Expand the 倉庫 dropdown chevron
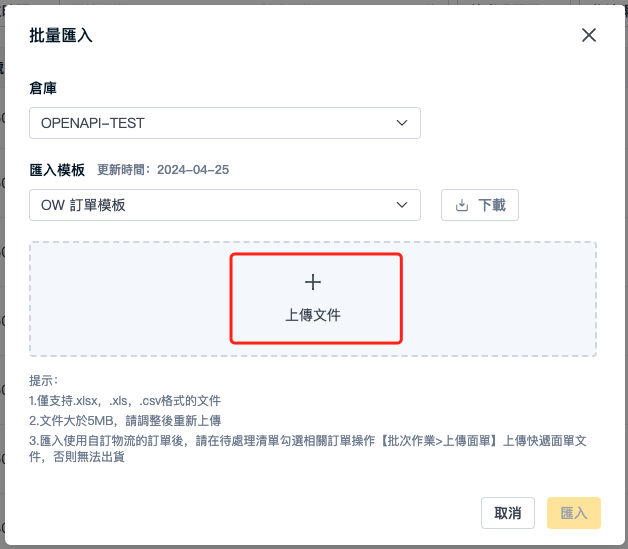The width and height of the screenshot is (628, 549). (x=402, y=123)
